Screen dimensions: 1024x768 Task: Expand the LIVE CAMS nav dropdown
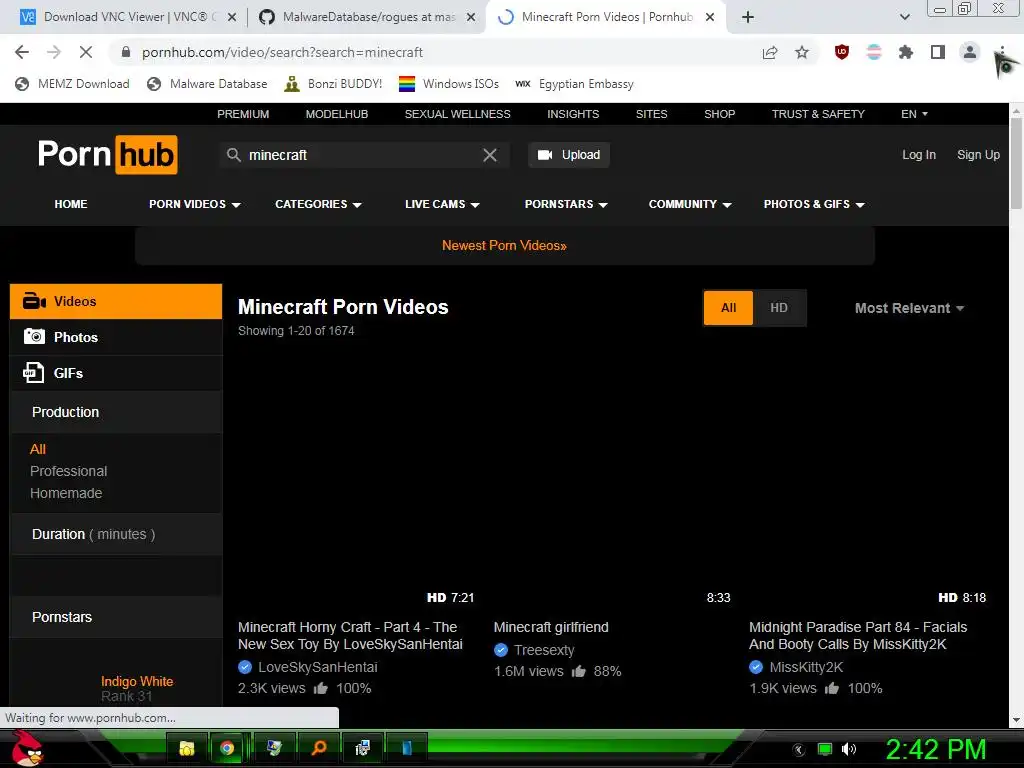pyautogui.click(x=442, y=204)
